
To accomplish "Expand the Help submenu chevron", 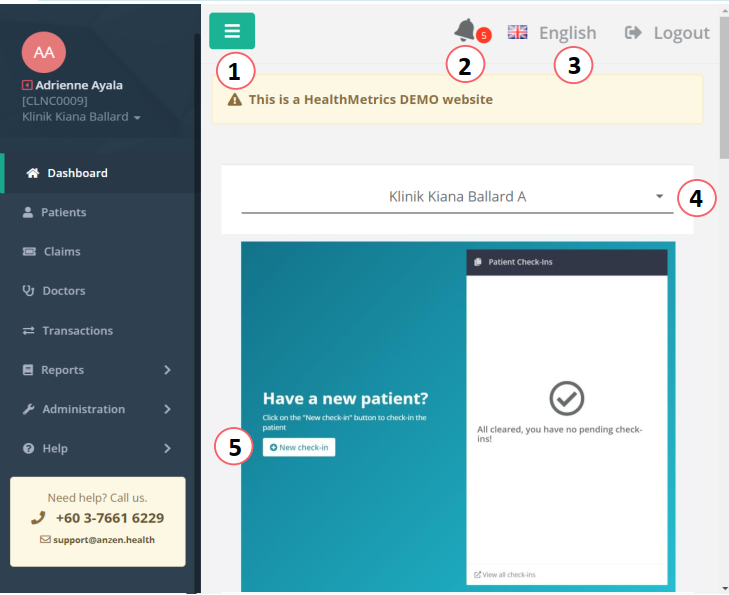I will coord(167,449).
